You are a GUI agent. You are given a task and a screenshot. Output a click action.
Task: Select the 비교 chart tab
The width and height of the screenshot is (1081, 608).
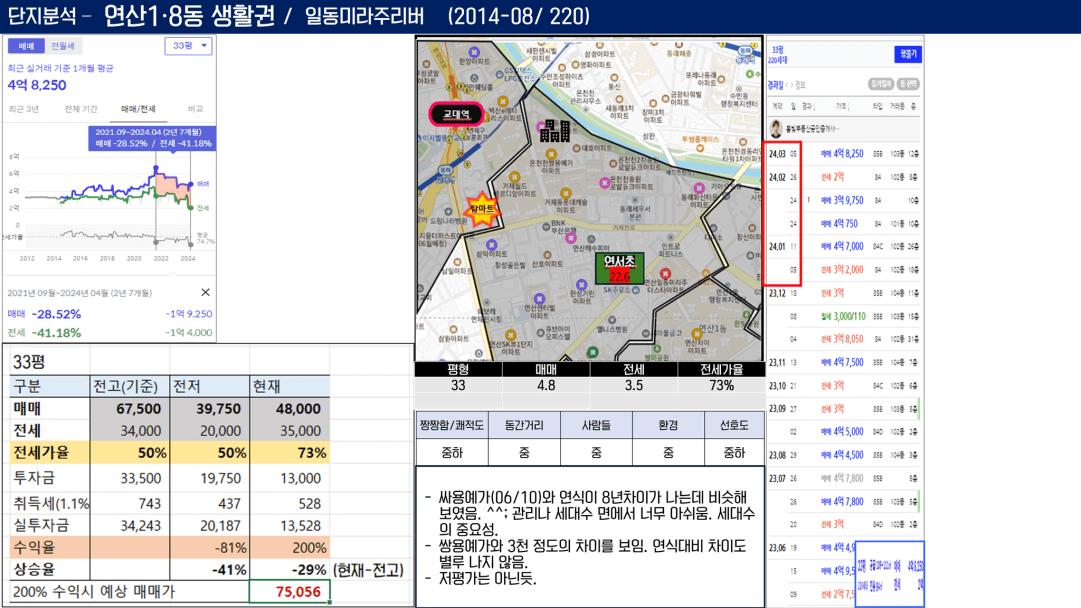pyautogui.click(x=195, y=109)
